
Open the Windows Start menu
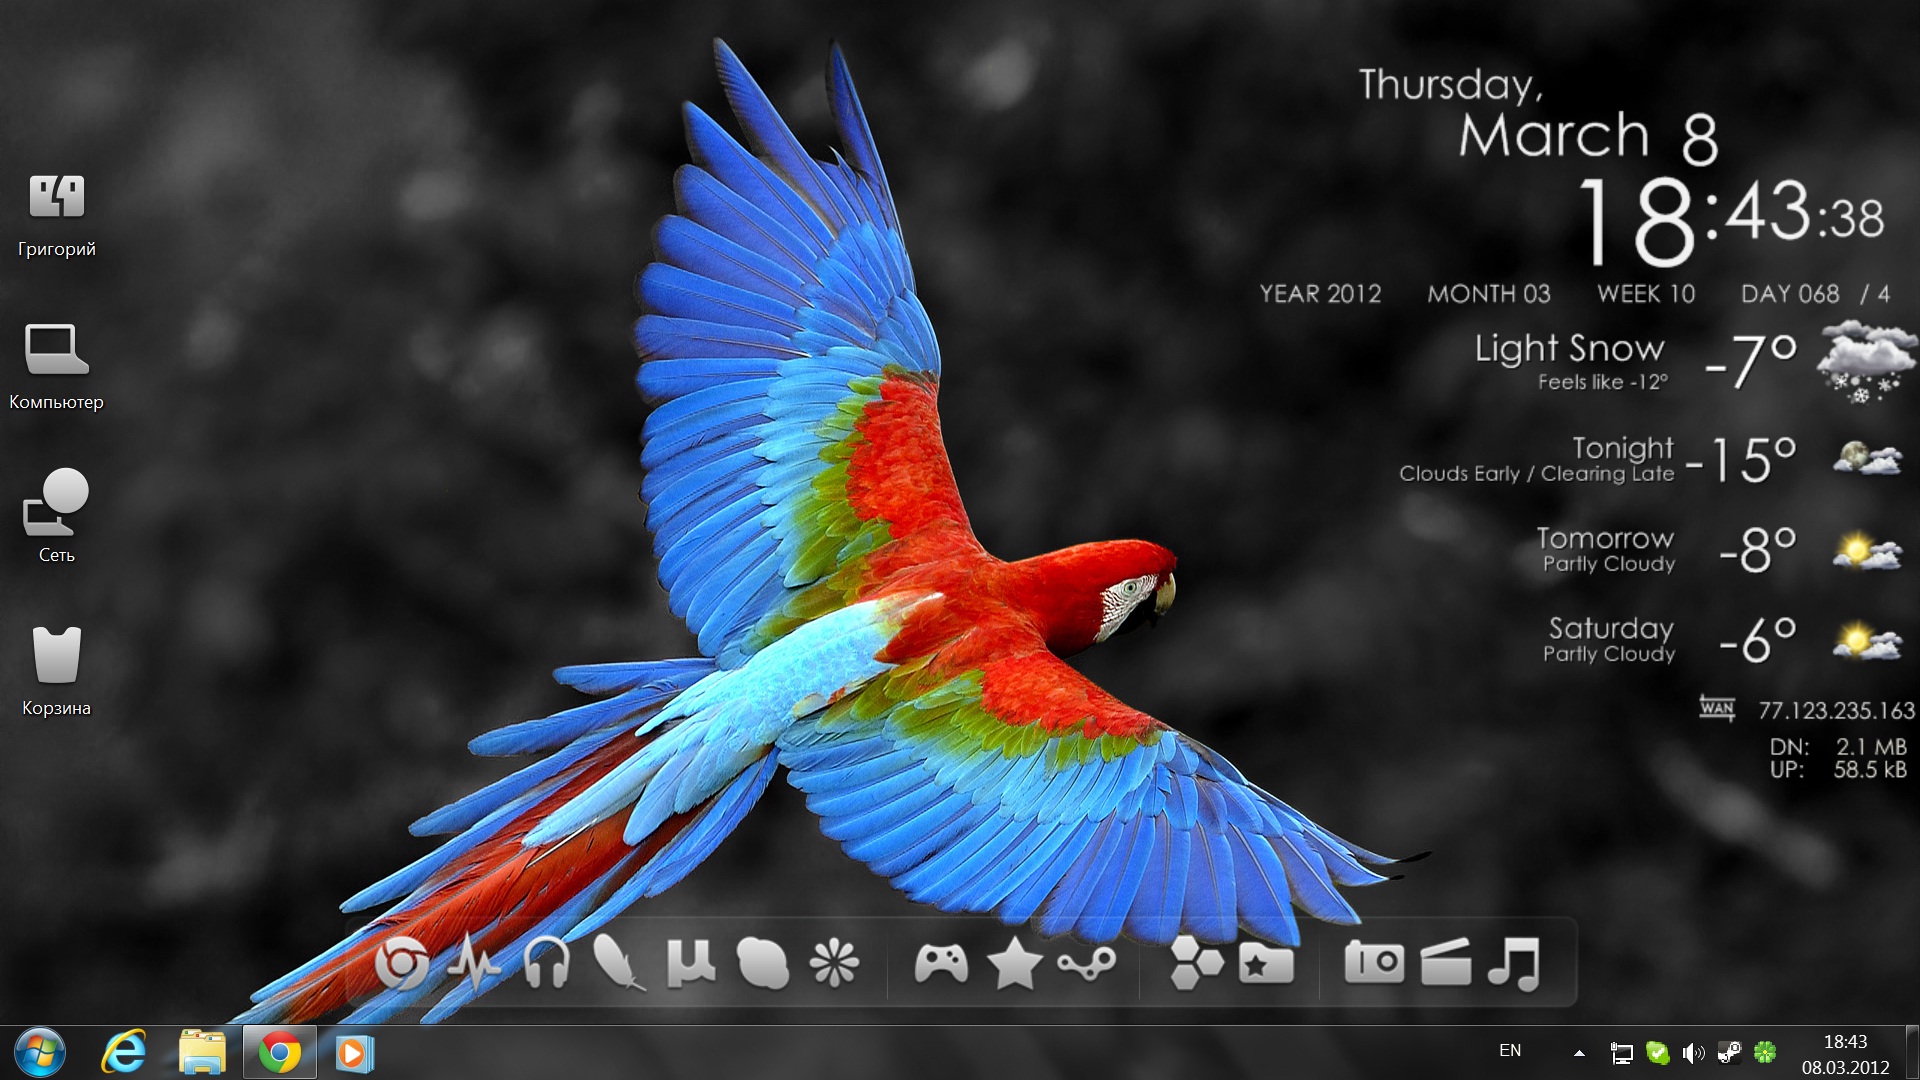pyautogui.click(x=40, y=1053)
